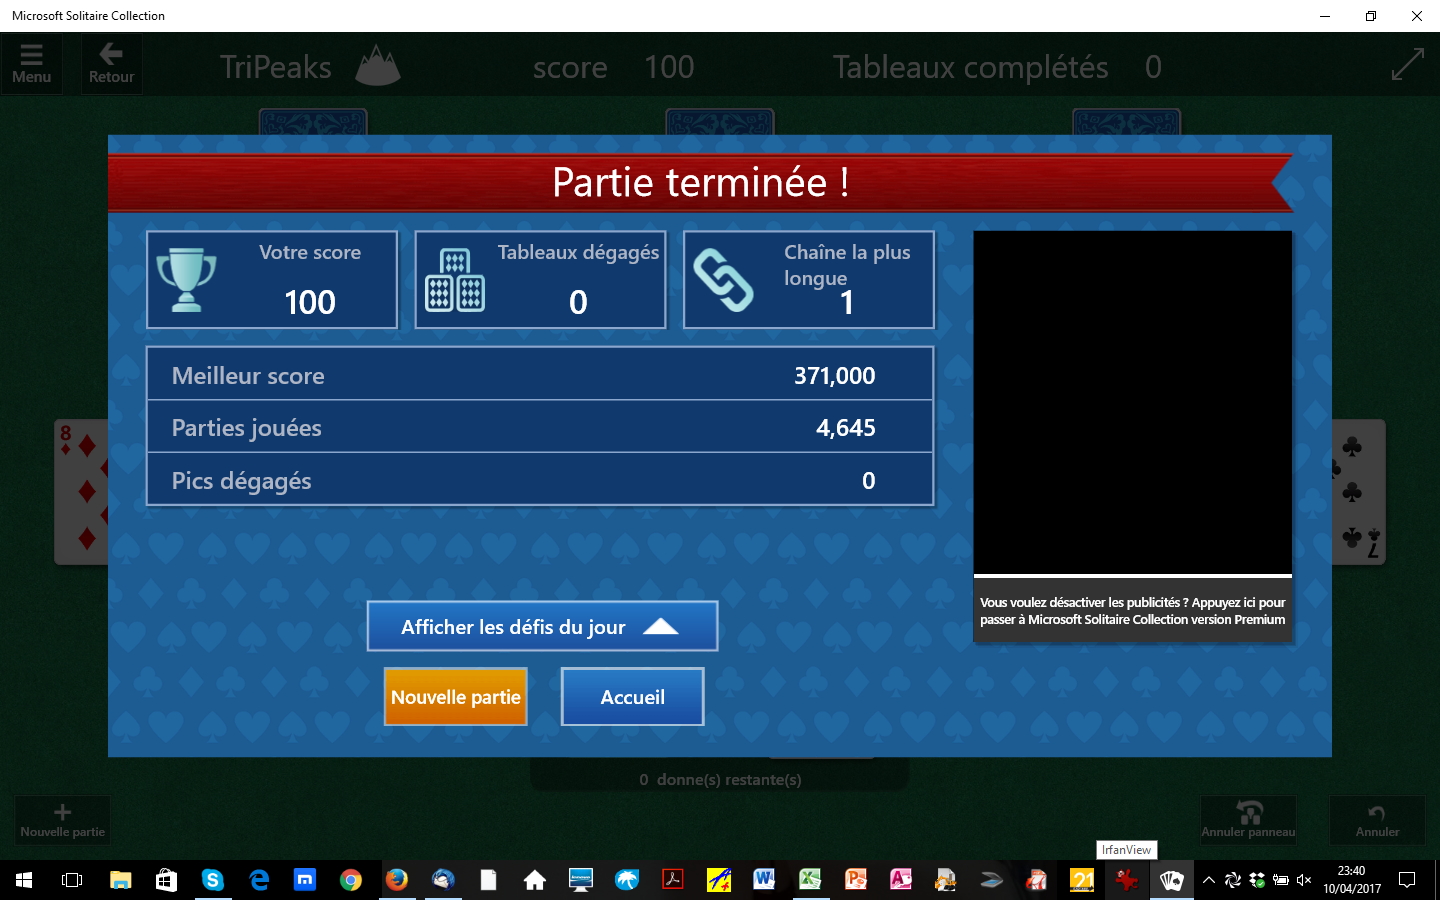Open the Menu hamburger button
Screen dimensions: 1440x900
pos(31,64)
